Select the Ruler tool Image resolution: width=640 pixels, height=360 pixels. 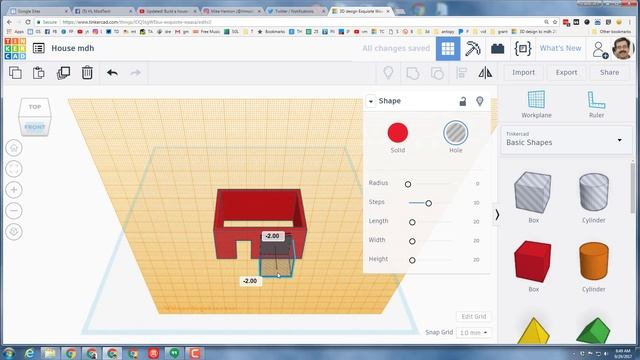coord(596,104)
